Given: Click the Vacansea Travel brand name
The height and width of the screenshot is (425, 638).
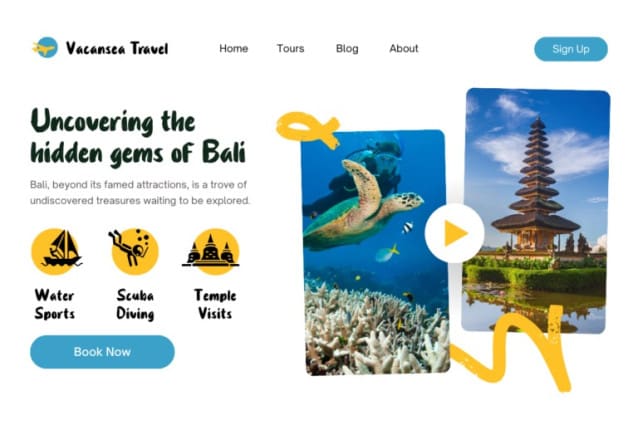Looking at the screenshot, I should [x=117, y=48].
